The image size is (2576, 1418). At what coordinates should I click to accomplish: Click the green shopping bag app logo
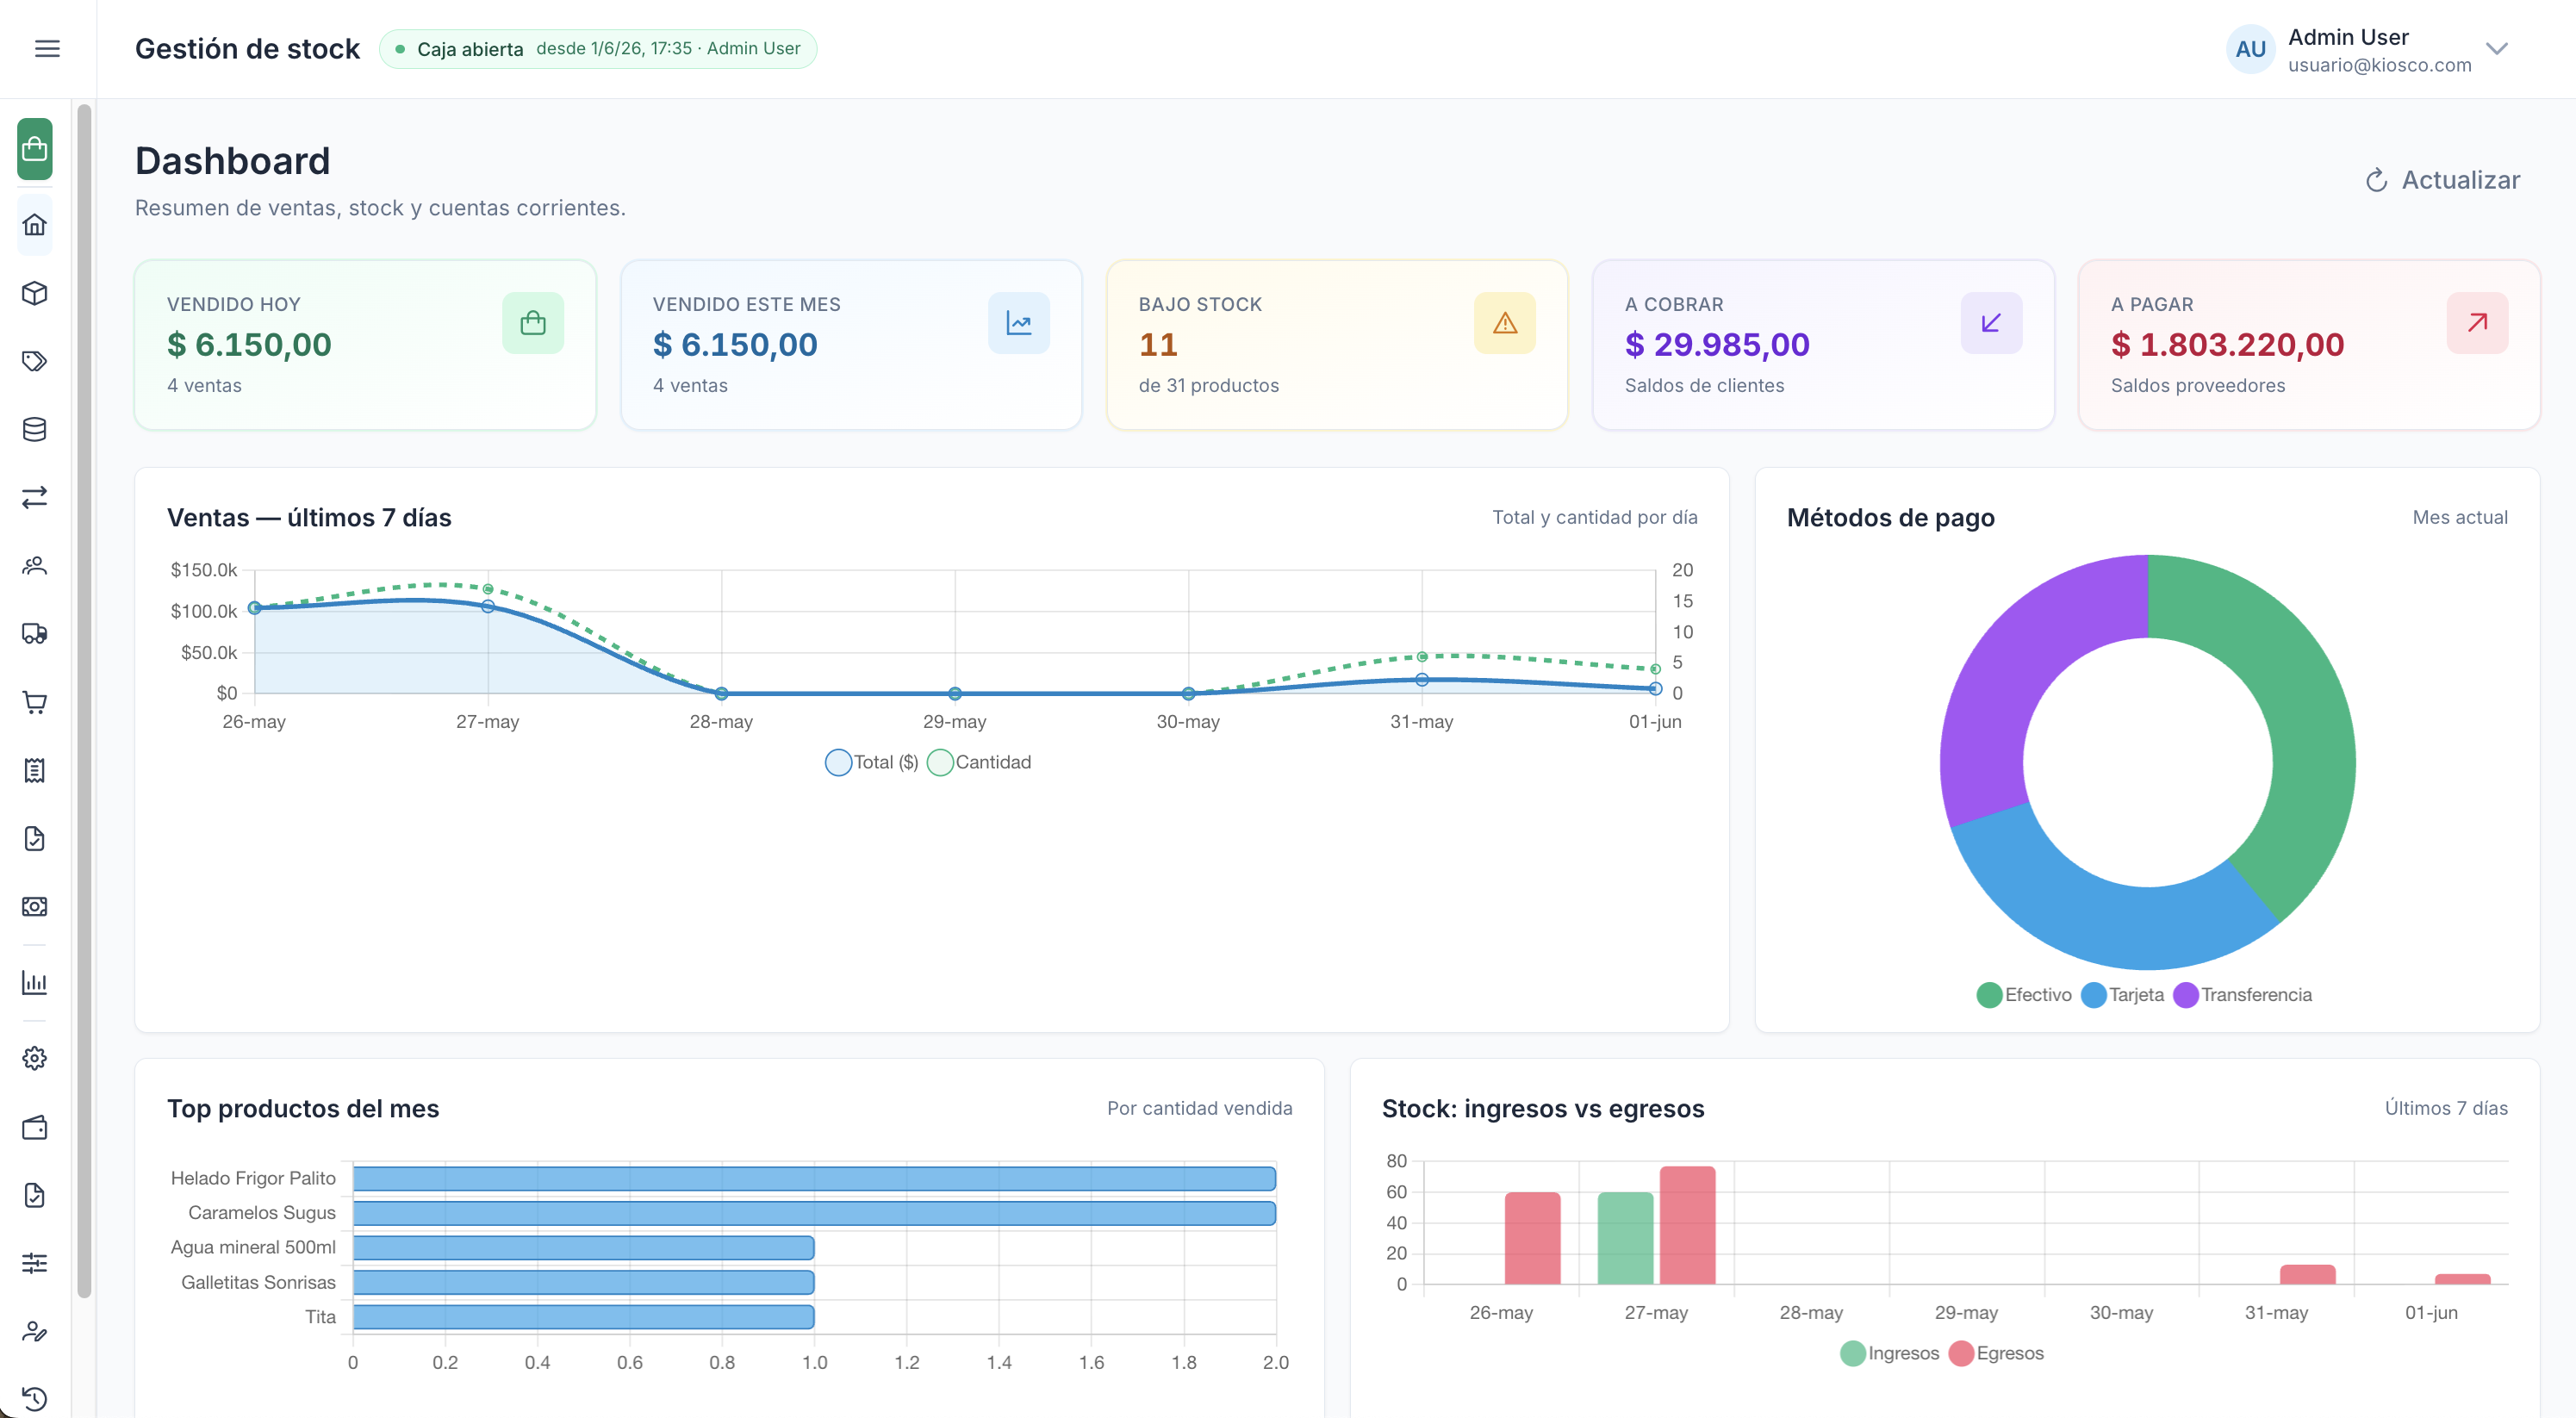[35, 149]
